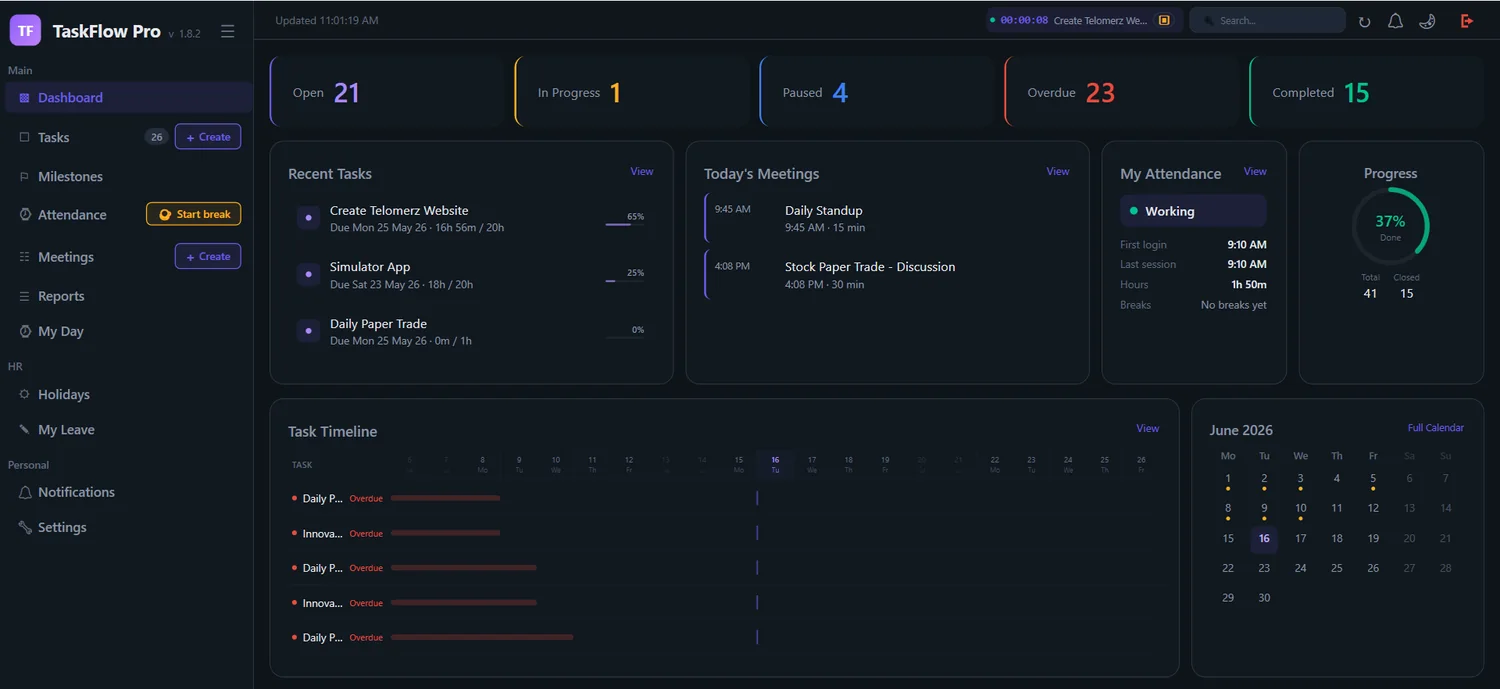
Task: Open View link in My Attendance
Action: 1255,171
